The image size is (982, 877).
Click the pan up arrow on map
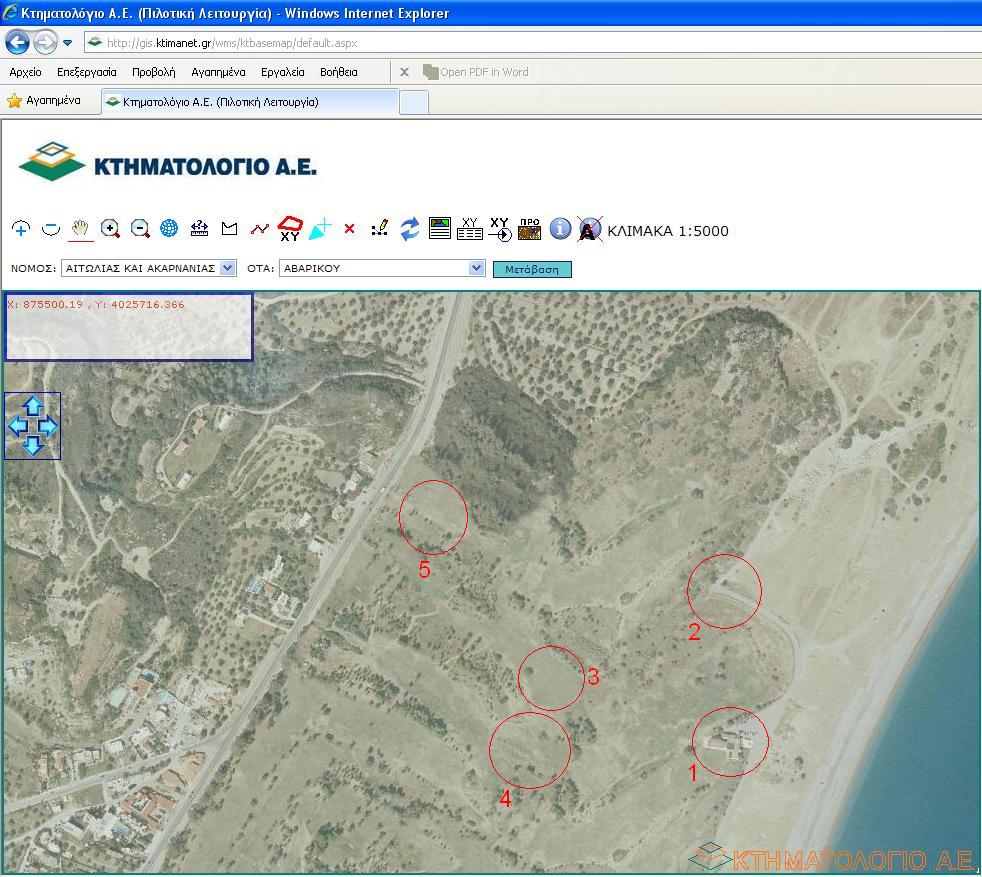[32, 406]
